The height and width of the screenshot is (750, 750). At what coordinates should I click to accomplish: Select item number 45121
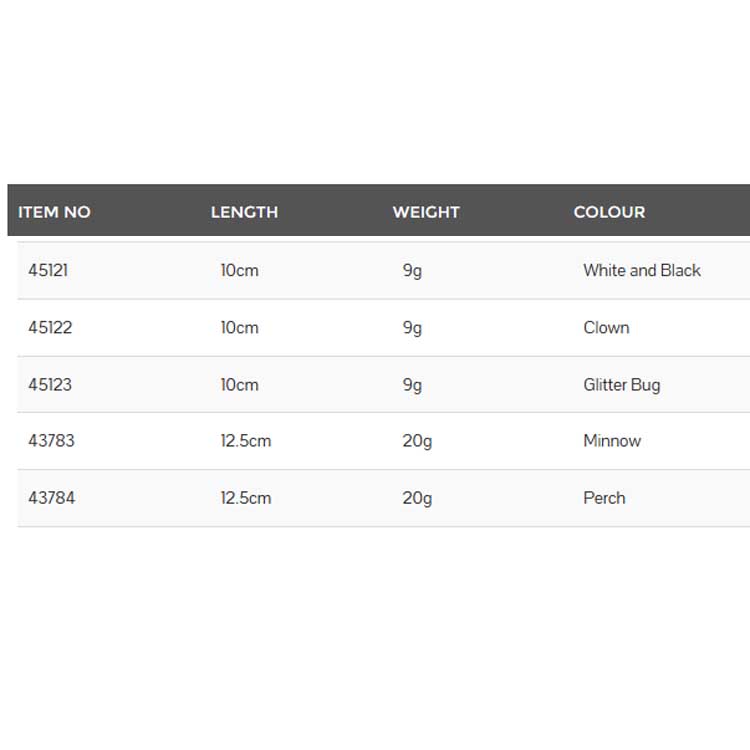click(48, 270)
